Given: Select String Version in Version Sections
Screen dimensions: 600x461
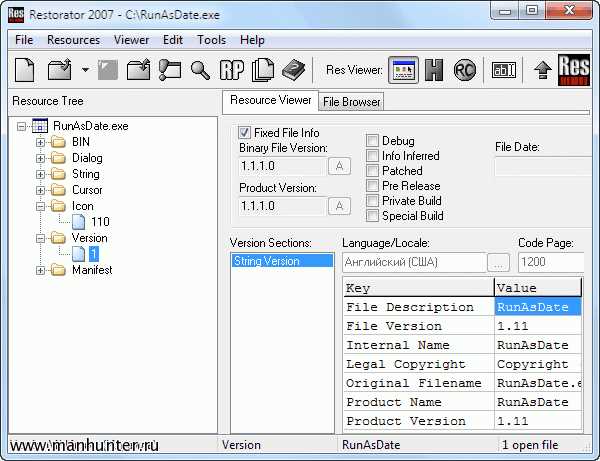Looking at the screenshot, I should pyautogui.click(x=282, y=261).
